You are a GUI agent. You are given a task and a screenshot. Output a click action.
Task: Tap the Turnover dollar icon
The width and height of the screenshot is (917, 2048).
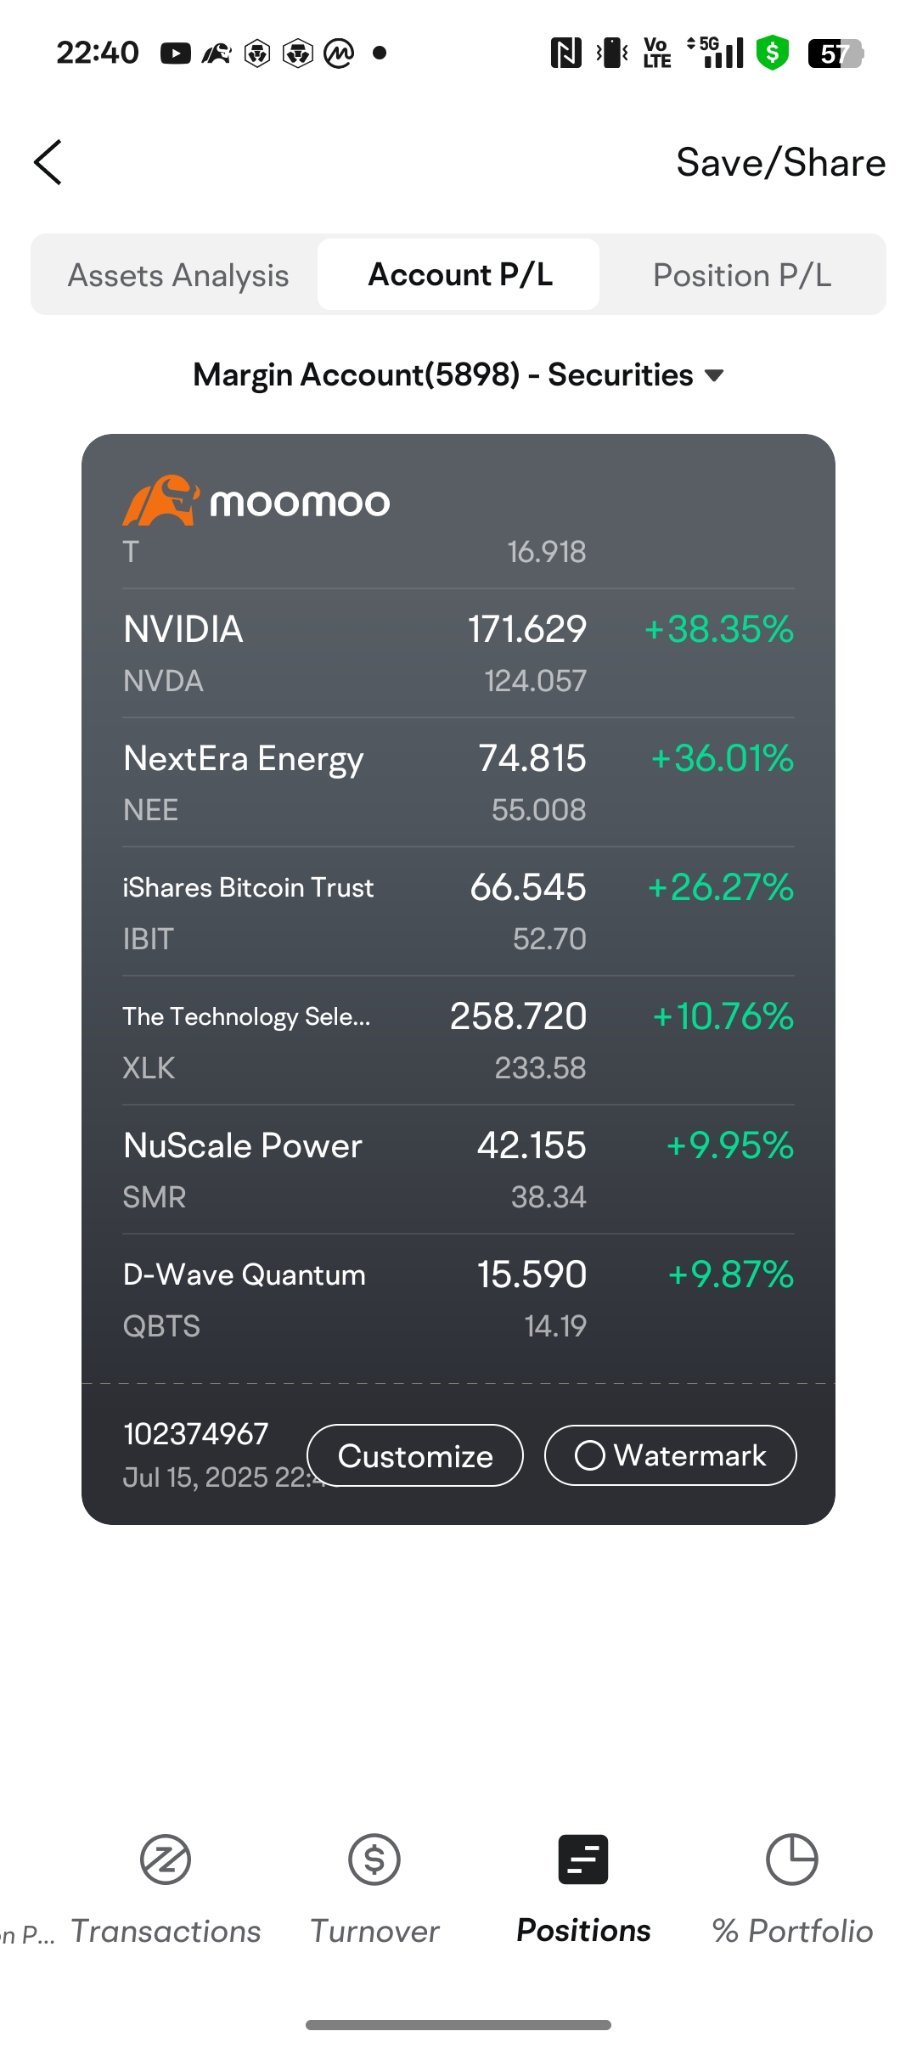(374, 1860)
